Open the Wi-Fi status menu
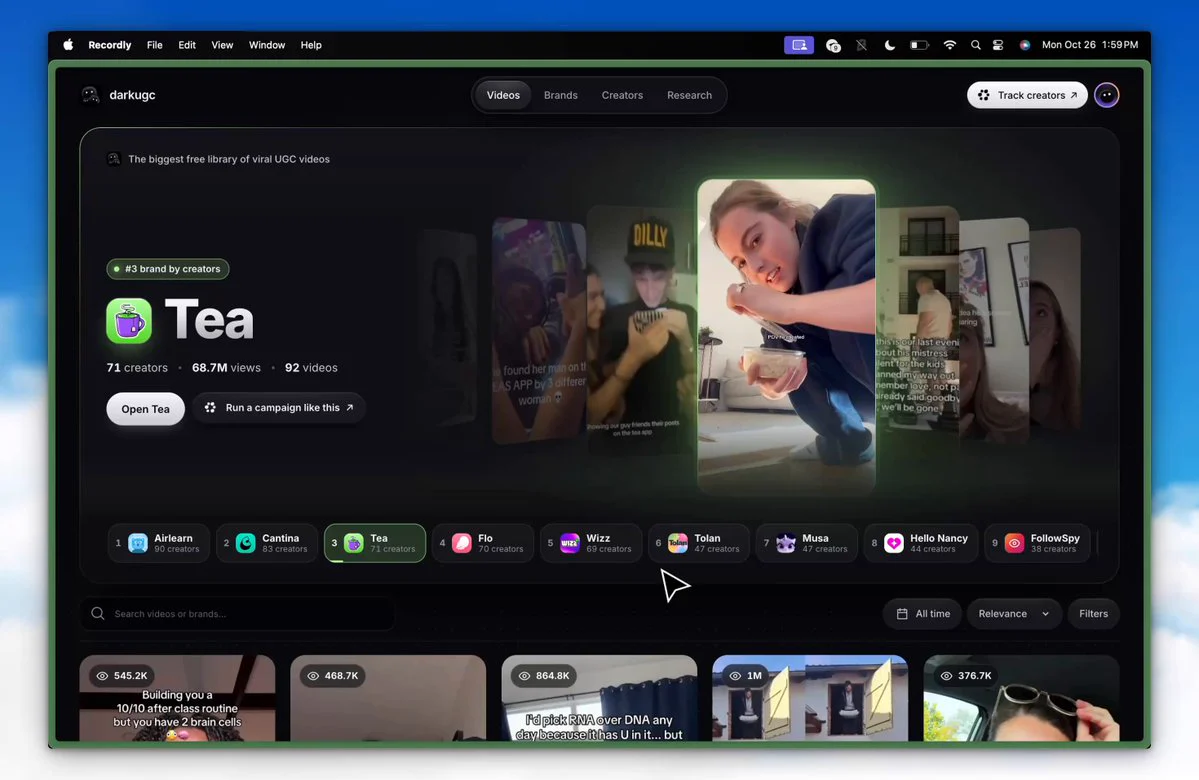This screenshot has width=1199, height=780. pos(949,45)
